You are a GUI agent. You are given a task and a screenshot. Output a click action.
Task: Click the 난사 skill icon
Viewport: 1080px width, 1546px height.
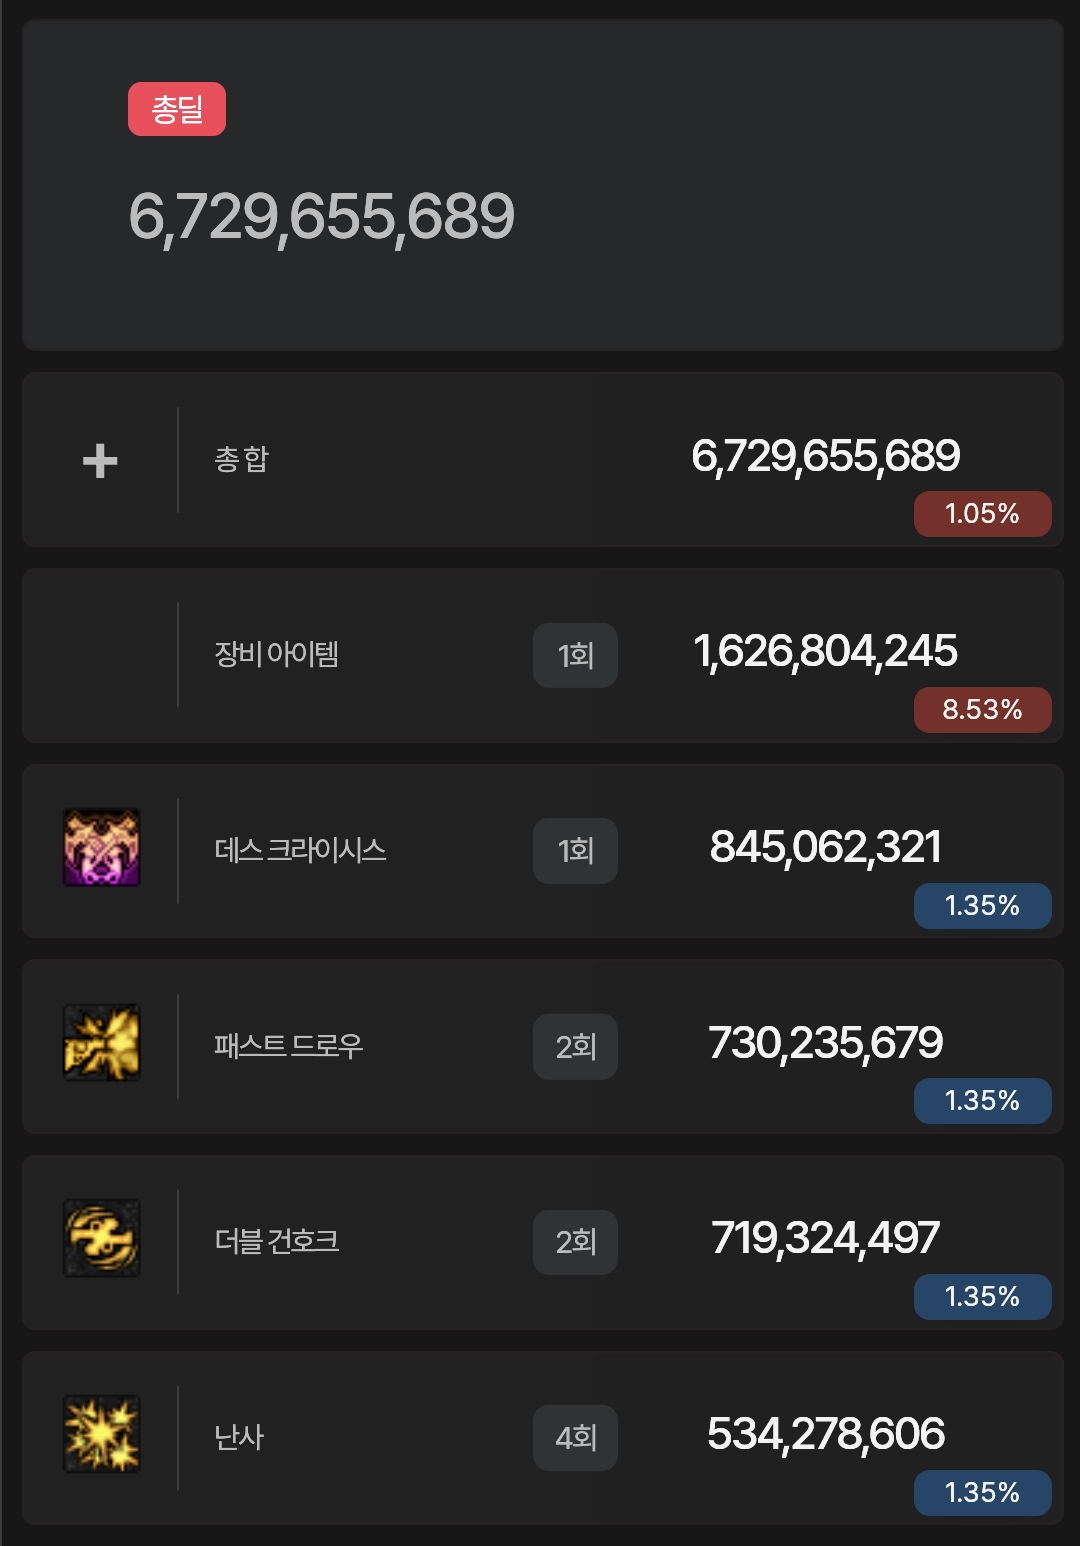pyautogui.click(x=102, y=1434)
